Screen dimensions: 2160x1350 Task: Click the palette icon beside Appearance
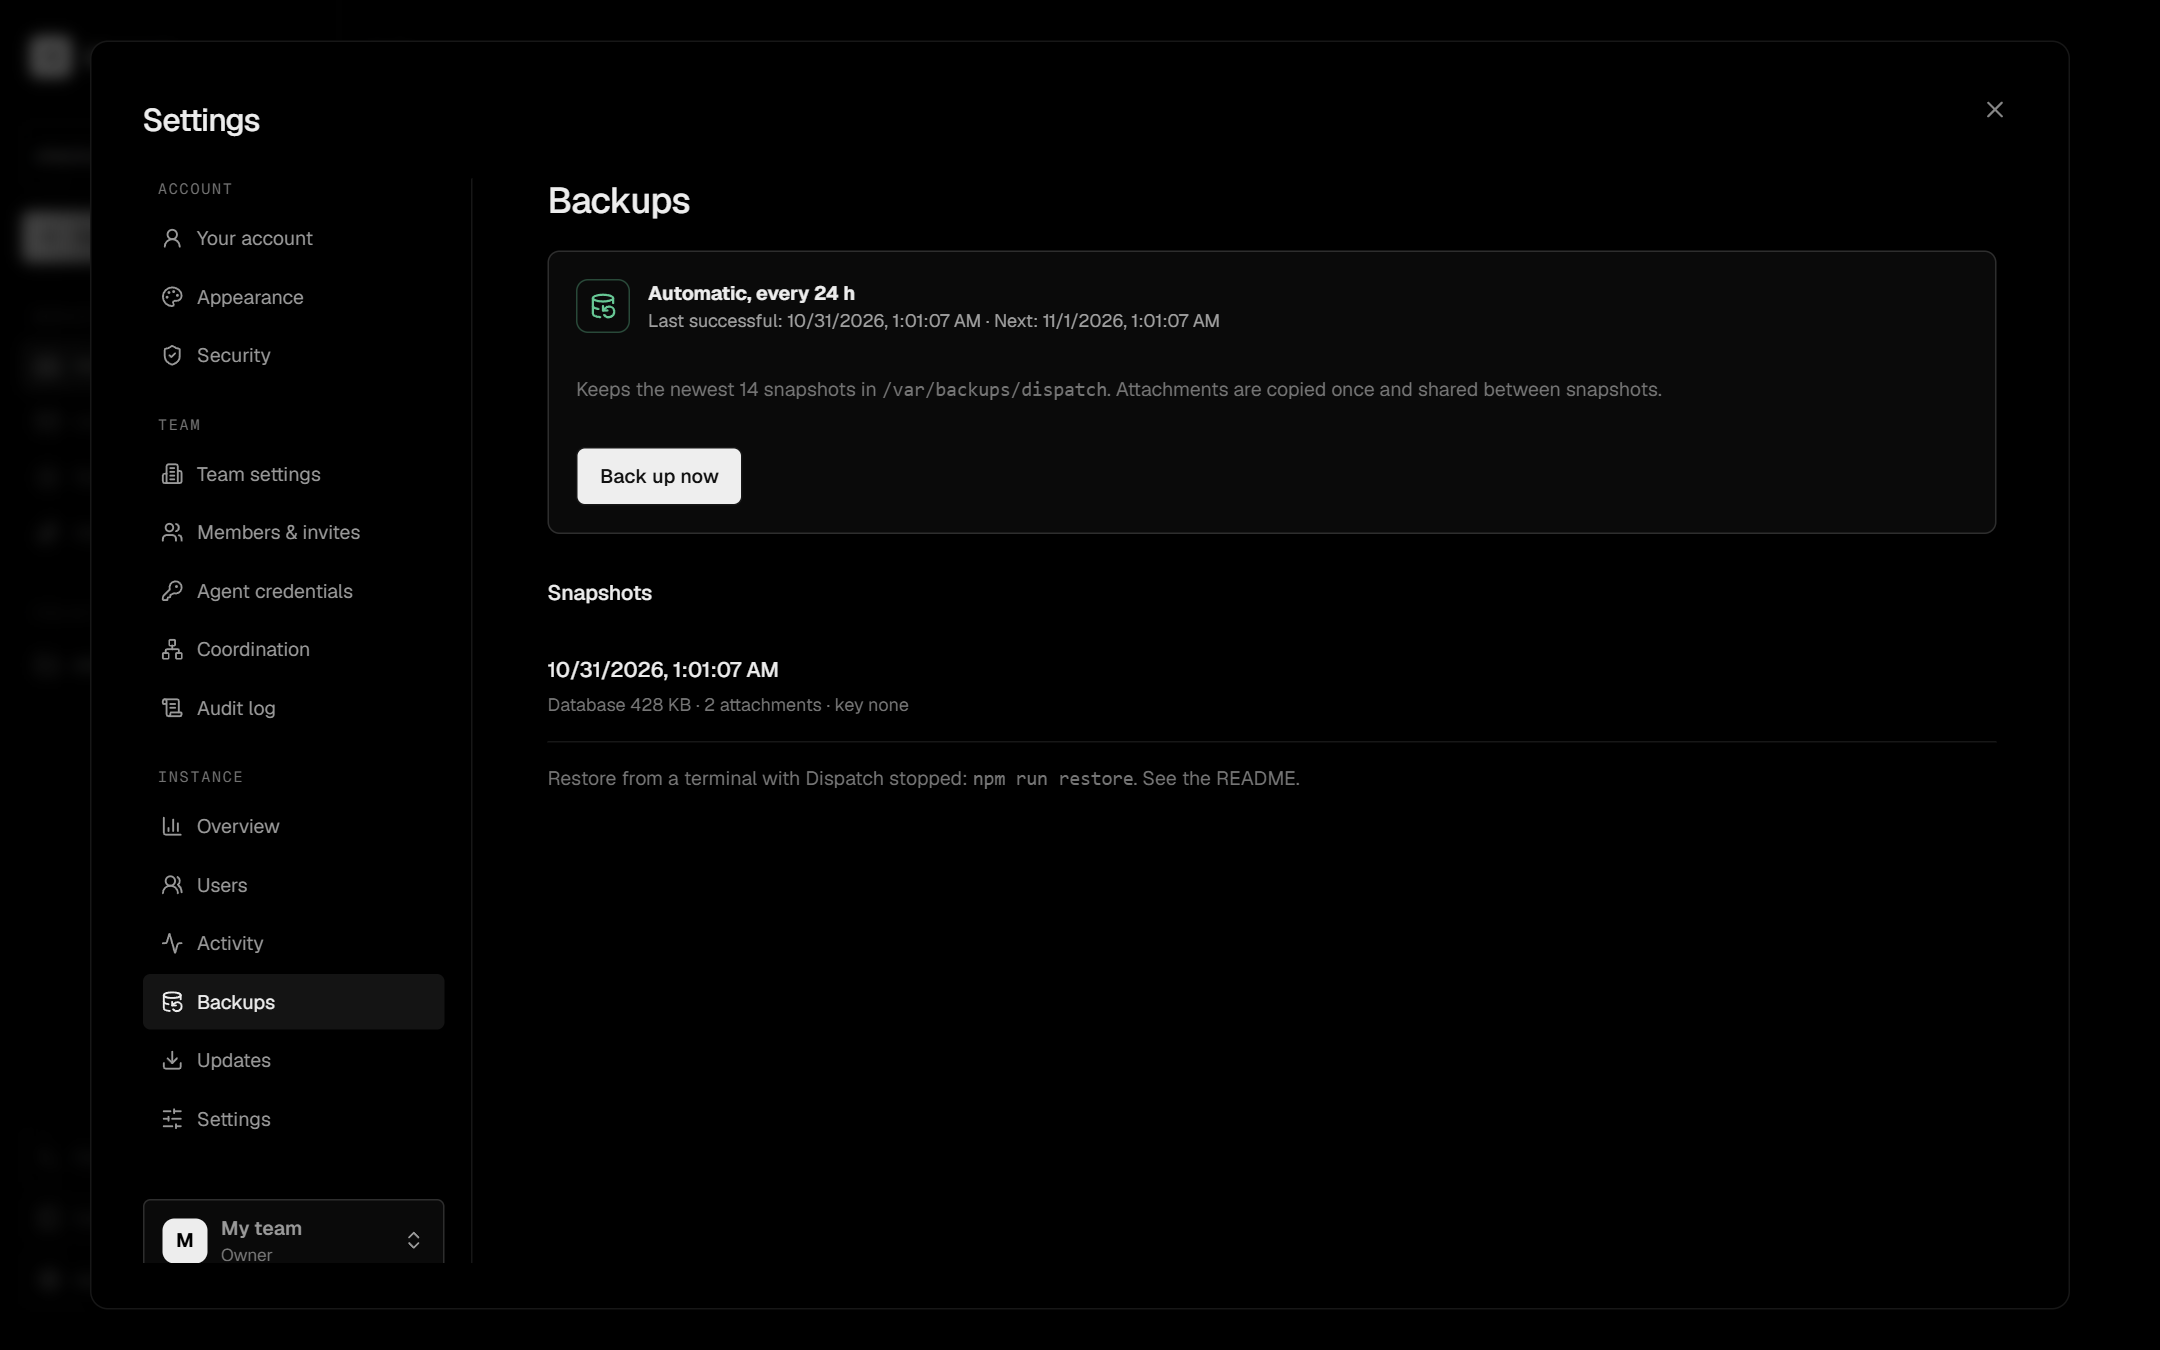tap(172, 297)
